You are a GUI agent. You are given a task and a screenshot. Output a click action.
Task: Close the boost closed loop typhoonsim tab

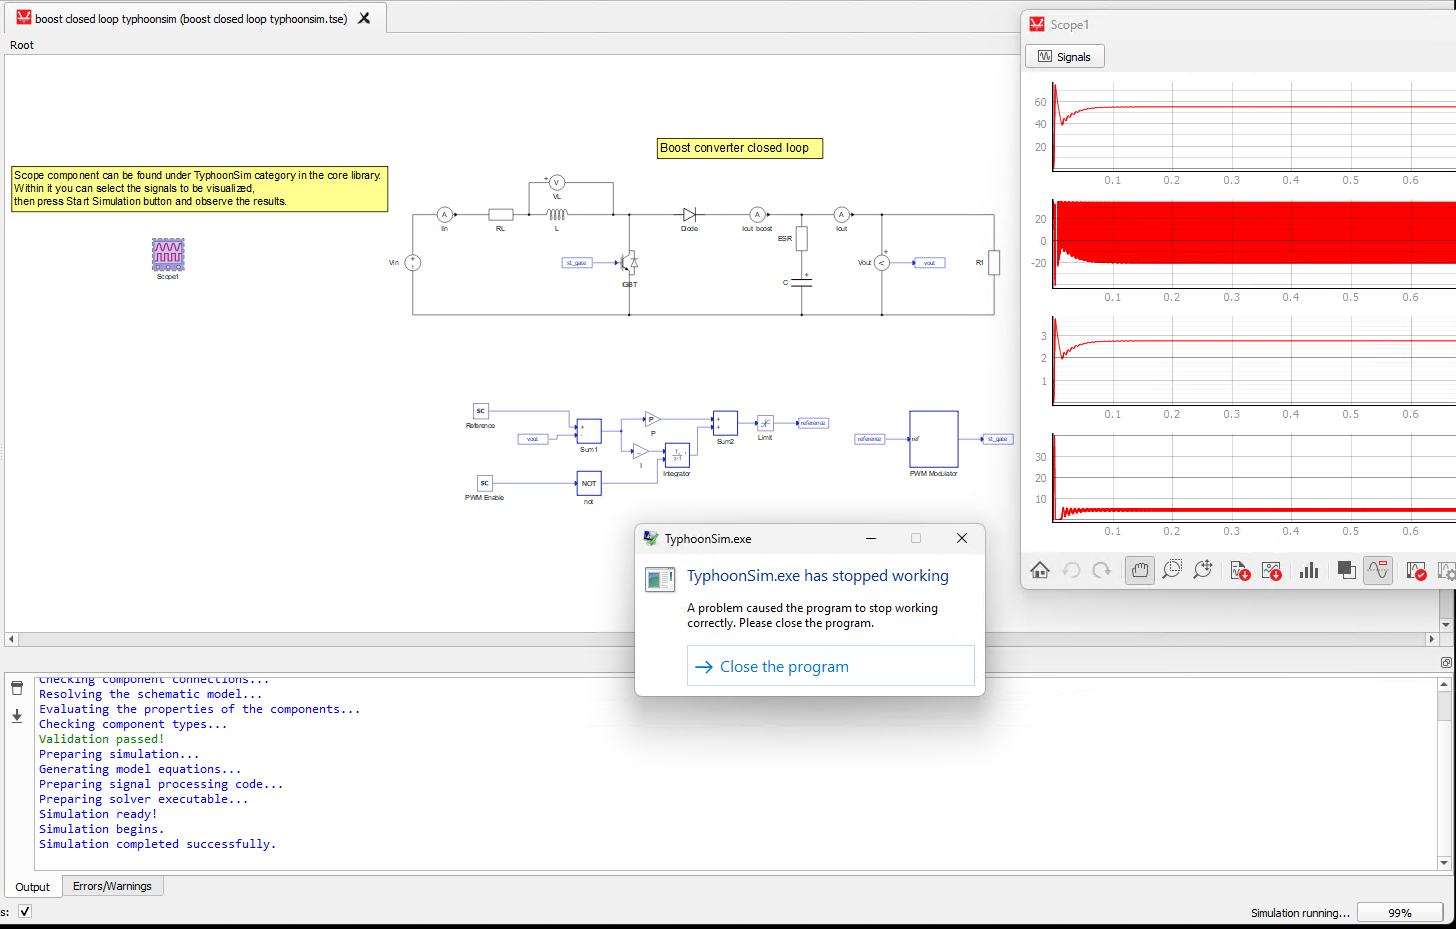364,18
